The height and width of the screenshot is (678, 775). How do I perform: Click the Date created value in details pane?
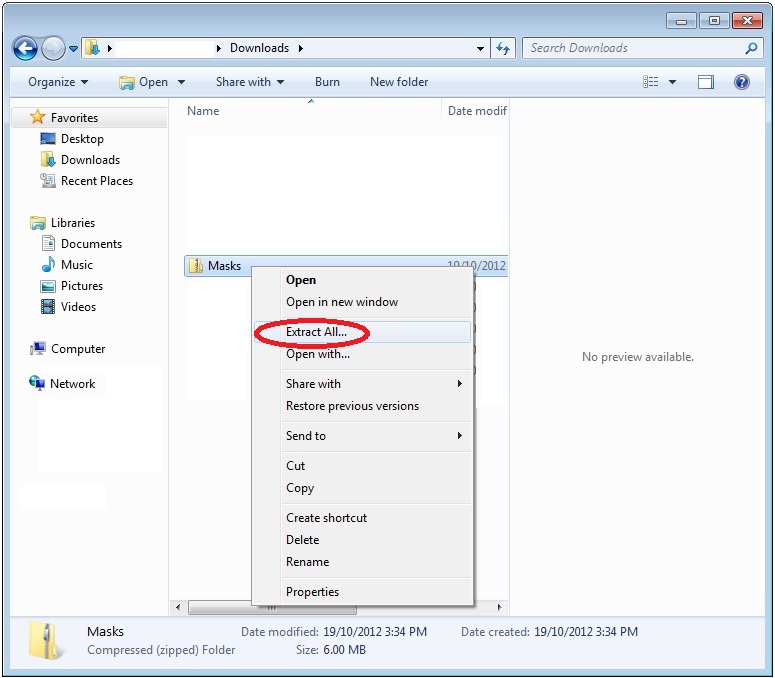(x=586, y=632)
